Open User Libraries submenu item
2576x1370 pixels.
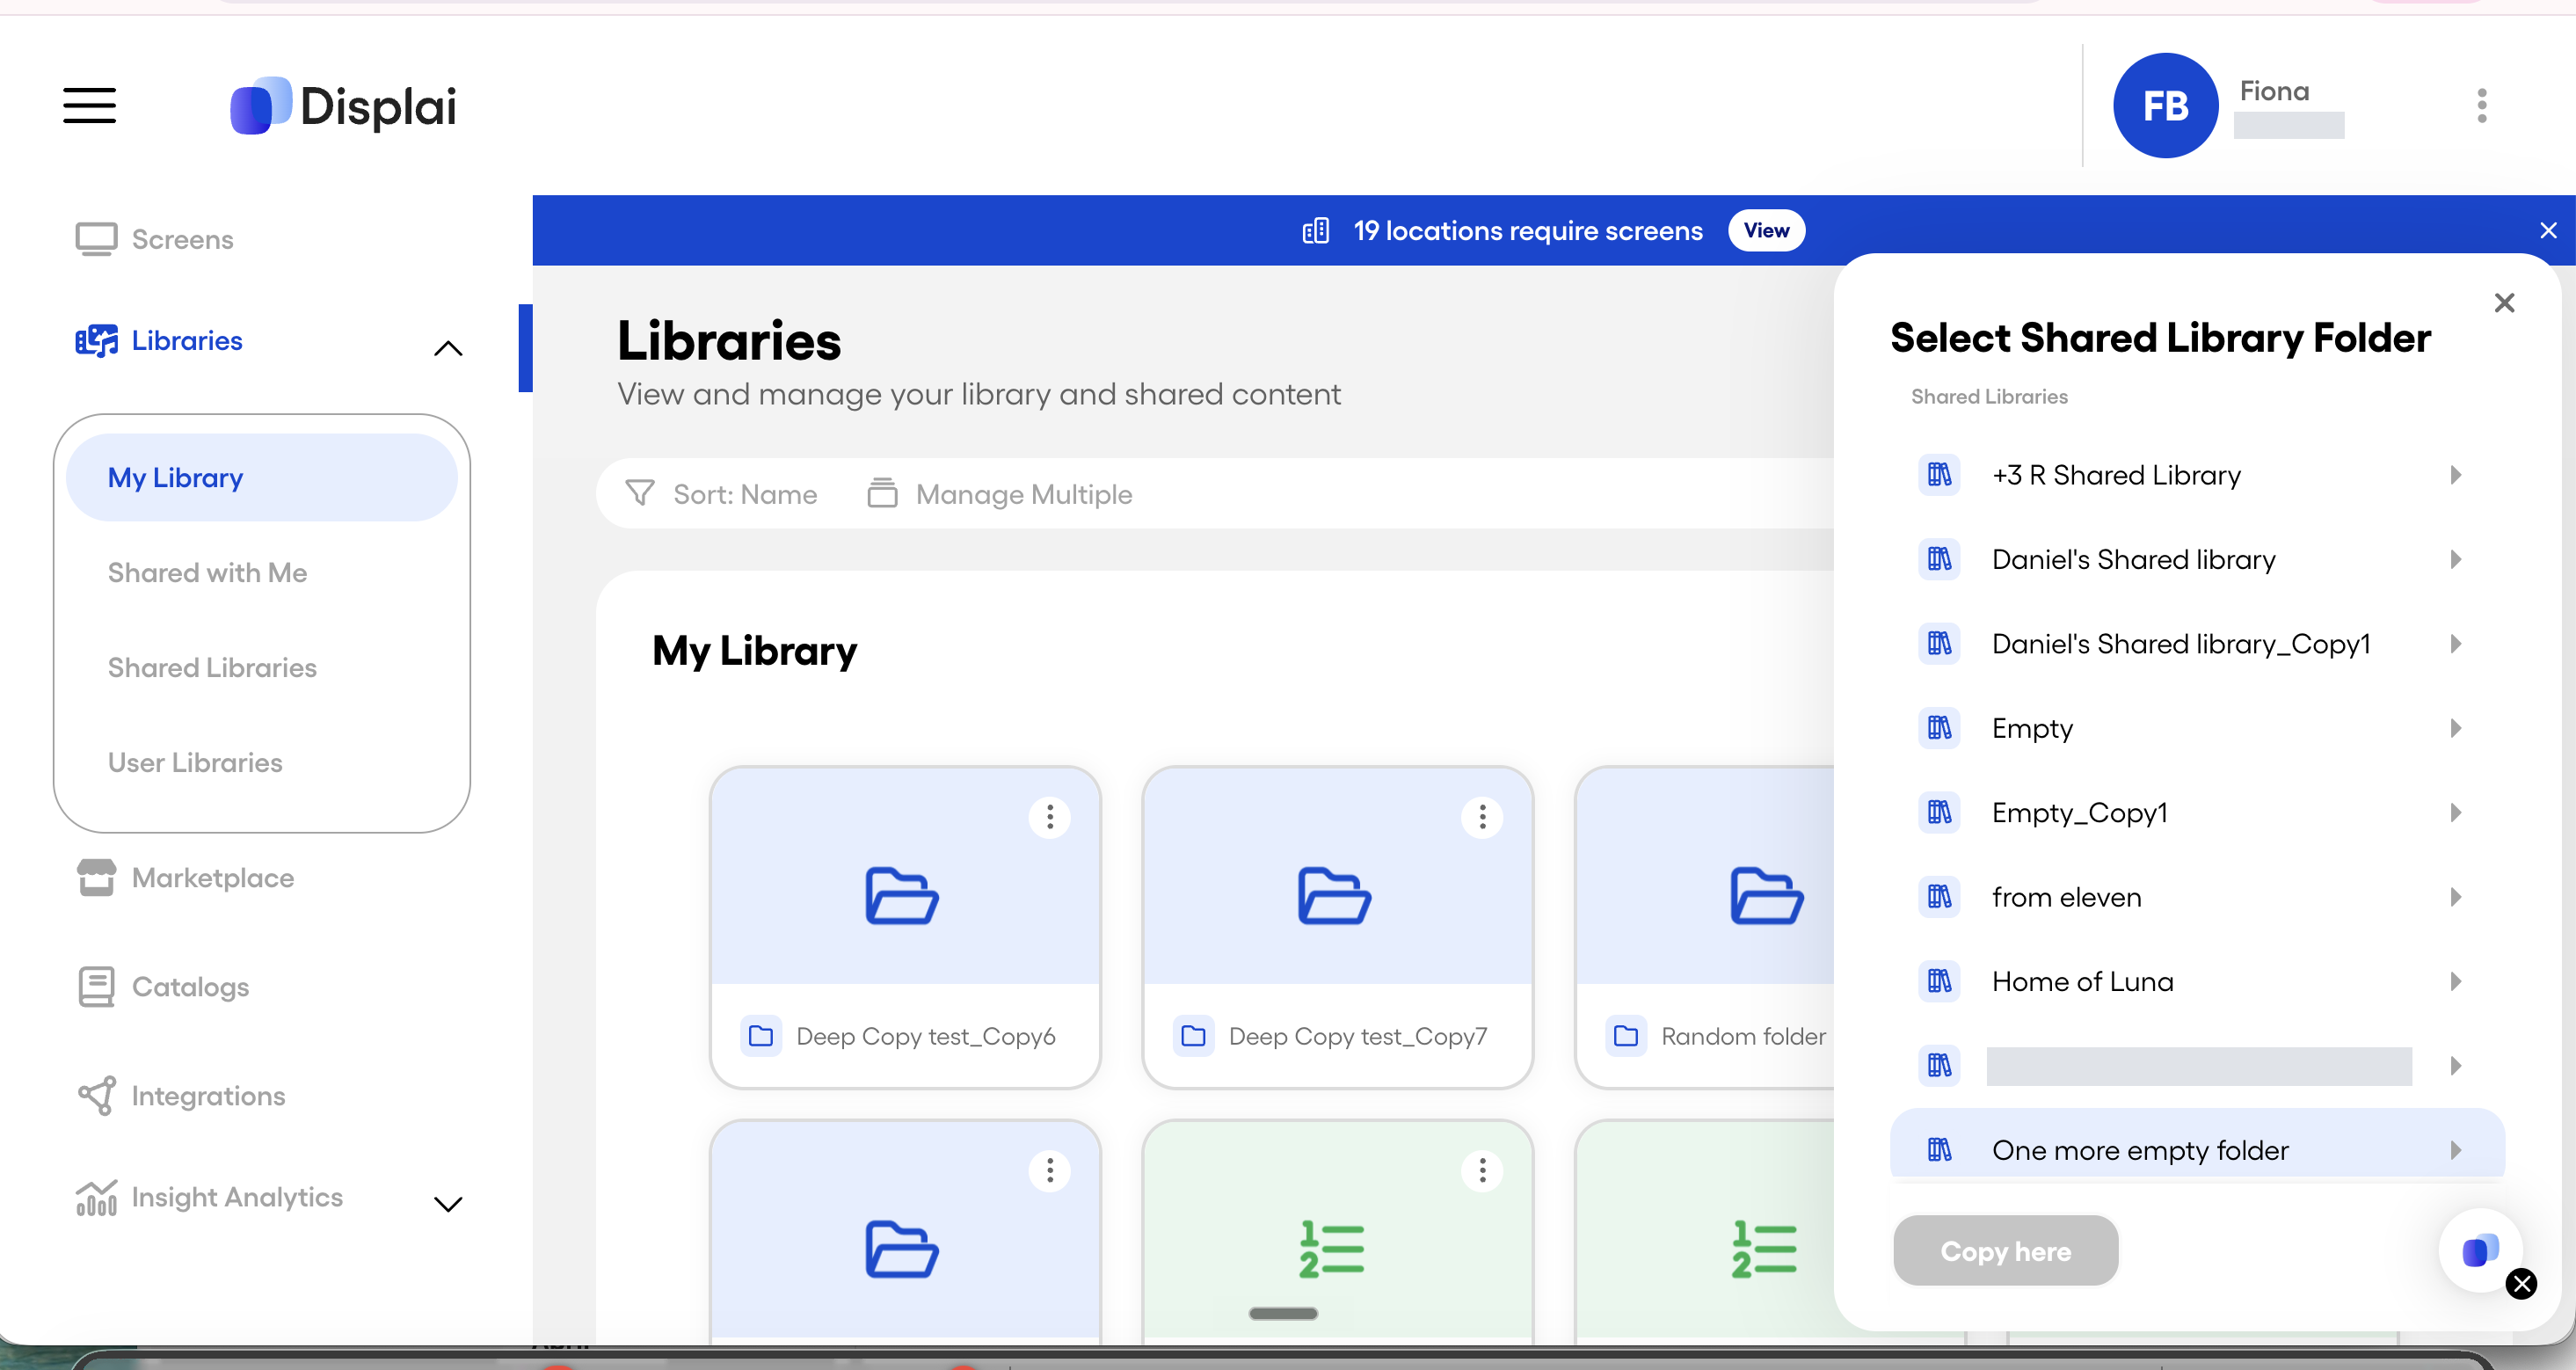coord(195,762)
